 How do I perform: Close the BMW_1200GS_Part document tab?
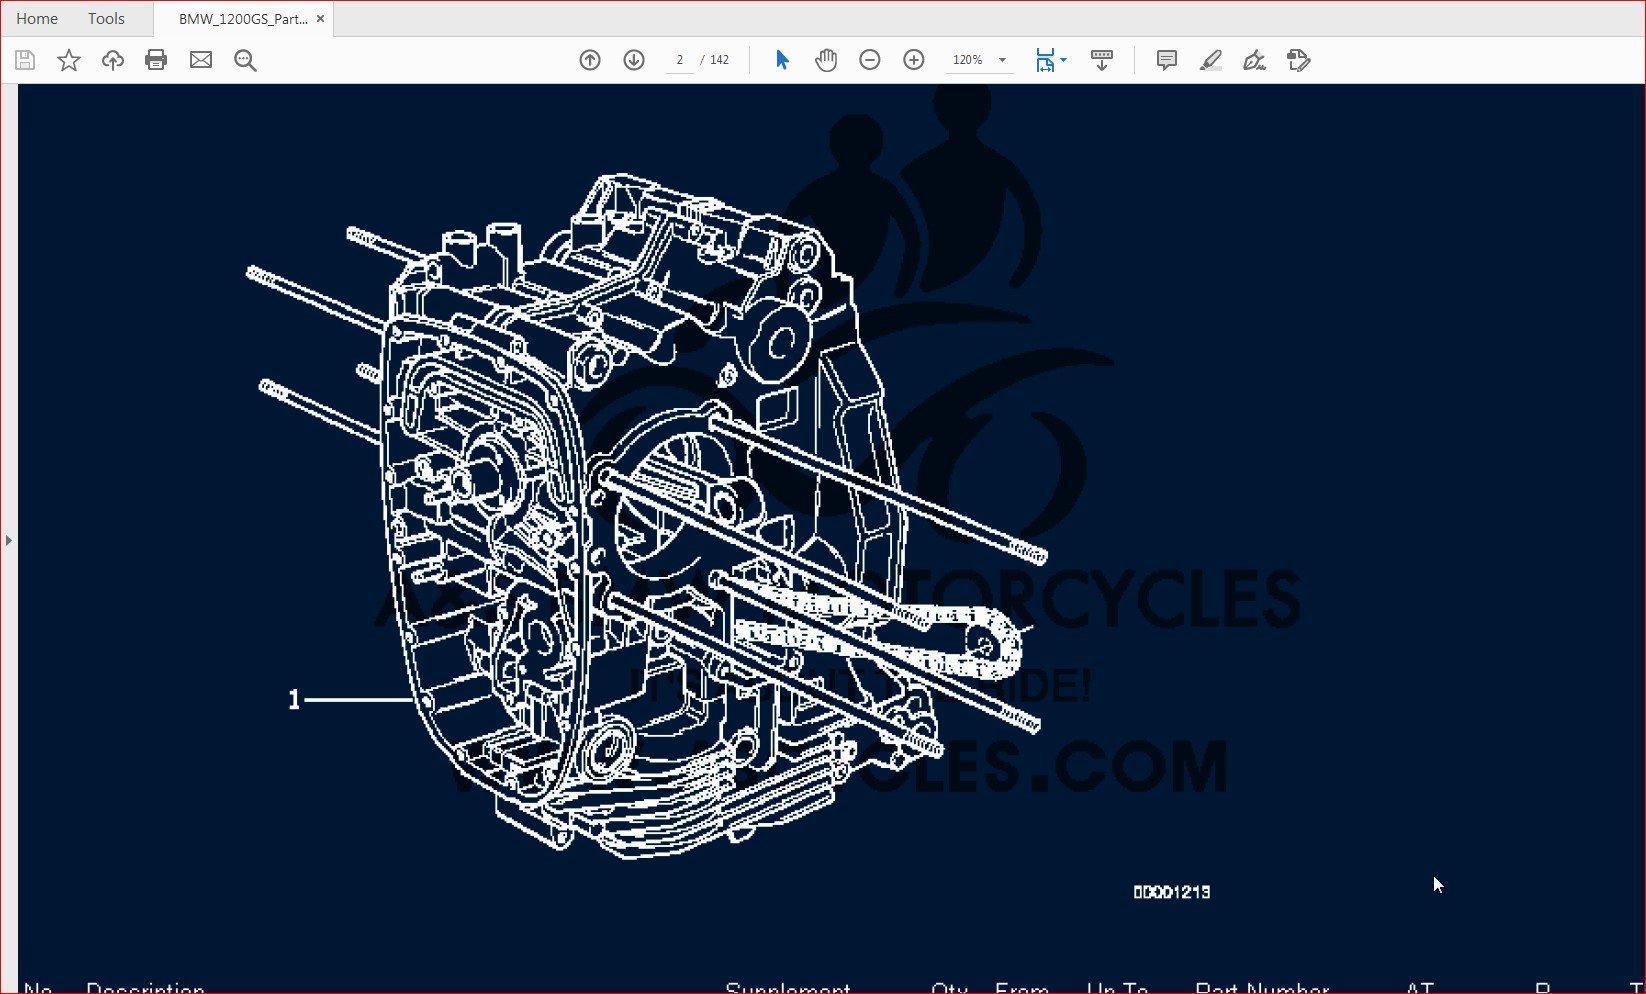point(320,19)
